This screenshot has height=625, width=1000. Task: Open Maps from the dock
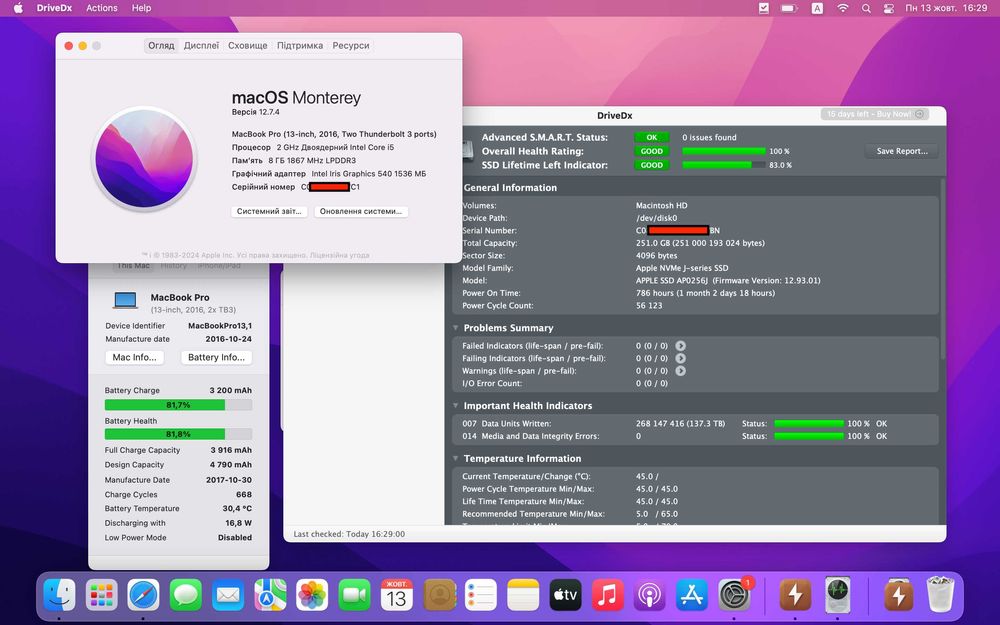point(270,596)
